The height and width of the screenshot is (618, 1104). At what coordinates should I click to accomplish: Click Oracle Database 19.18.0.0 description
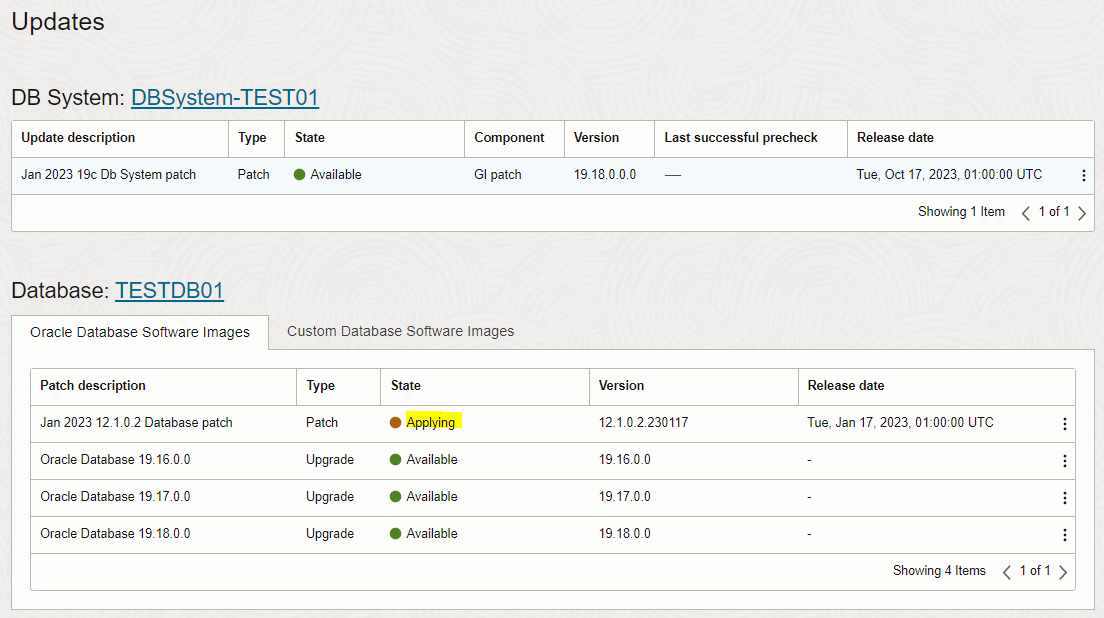point(115,534)
